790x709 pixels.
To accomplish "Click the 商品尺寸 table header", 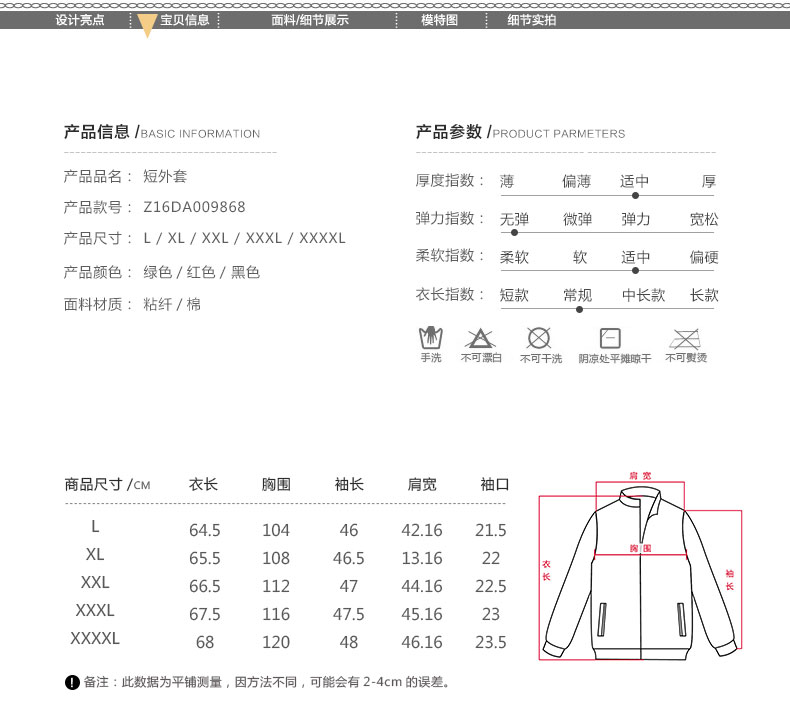I will coord(107,484).
